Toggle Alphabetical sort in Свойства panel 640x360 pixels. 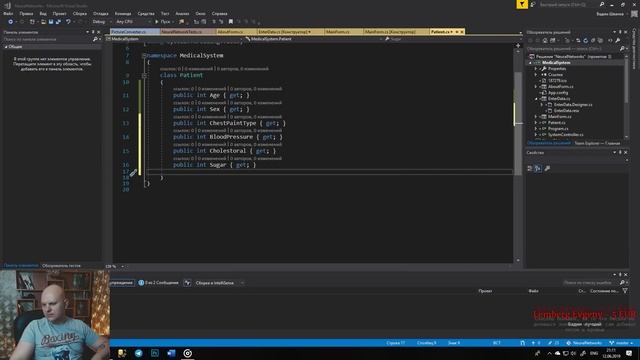point(538,168)
